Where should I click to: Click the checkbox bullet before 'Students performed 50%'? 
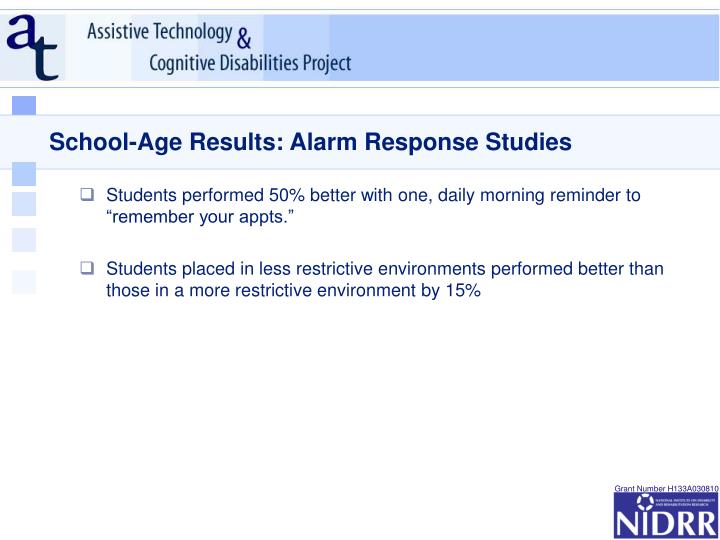pyautogui.click(x=87, y=194)
